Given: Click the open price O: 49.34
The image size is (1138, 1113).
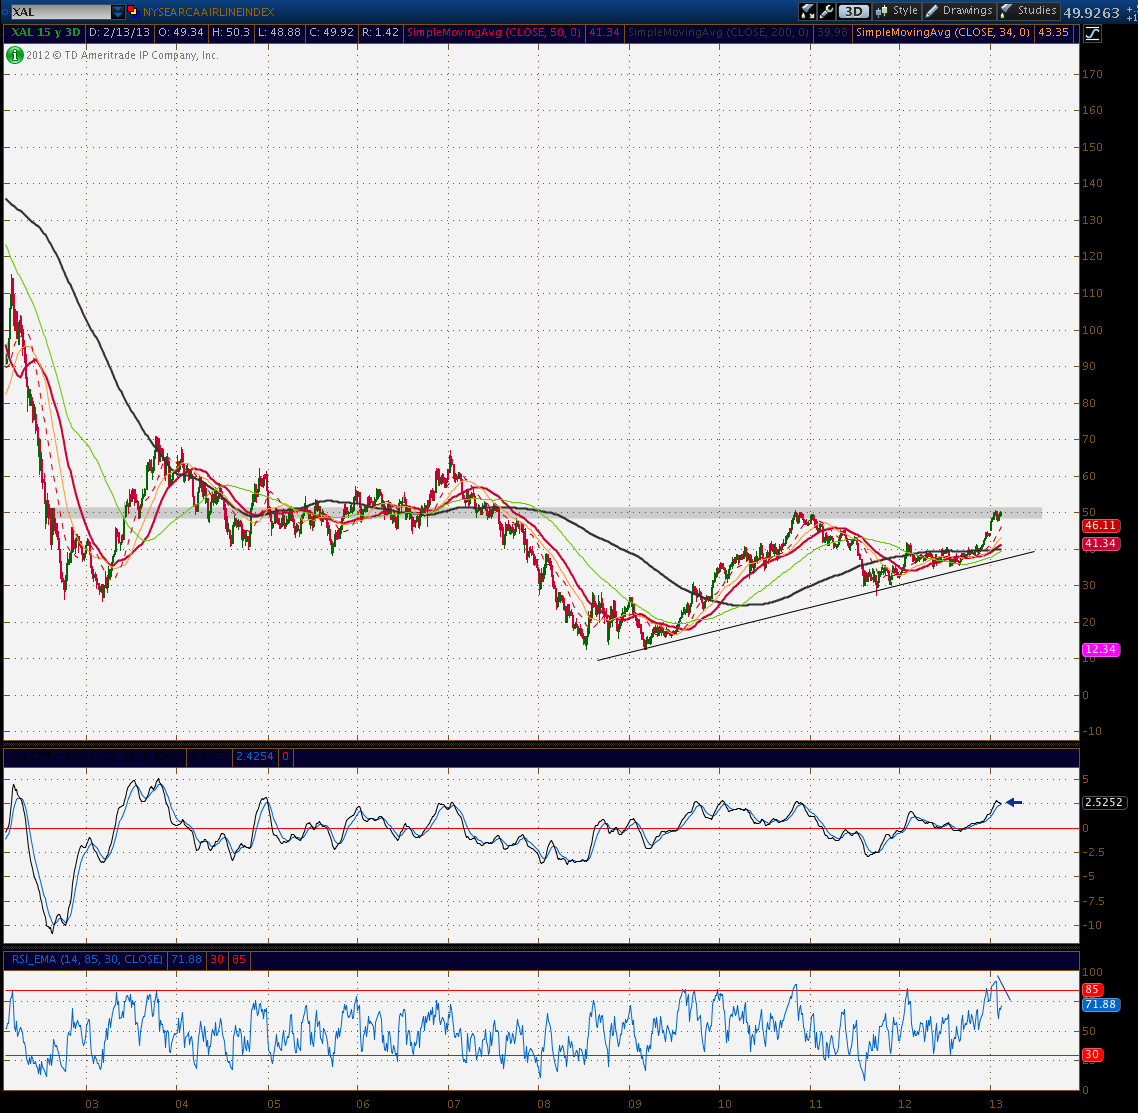Looking at the screenshot, I should click(x=181, y=32).
